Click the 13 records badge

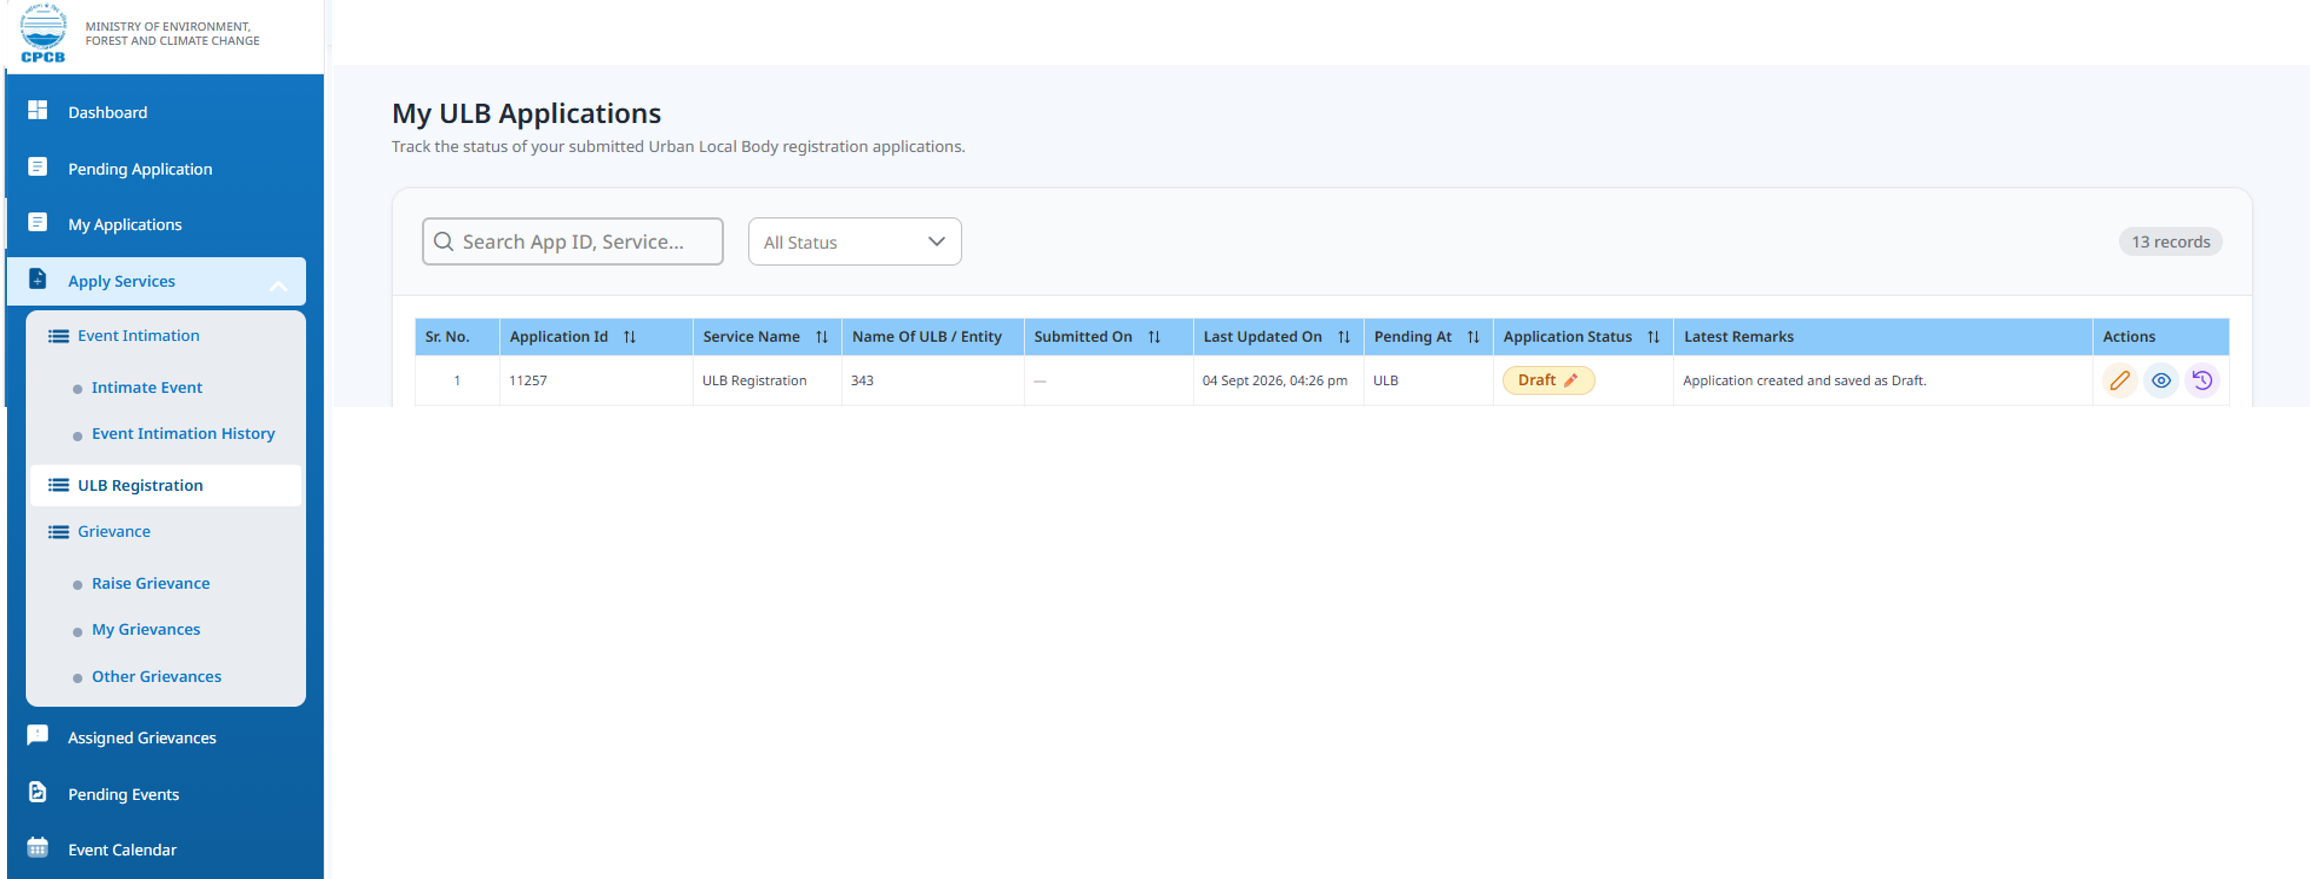(2170, 242)
